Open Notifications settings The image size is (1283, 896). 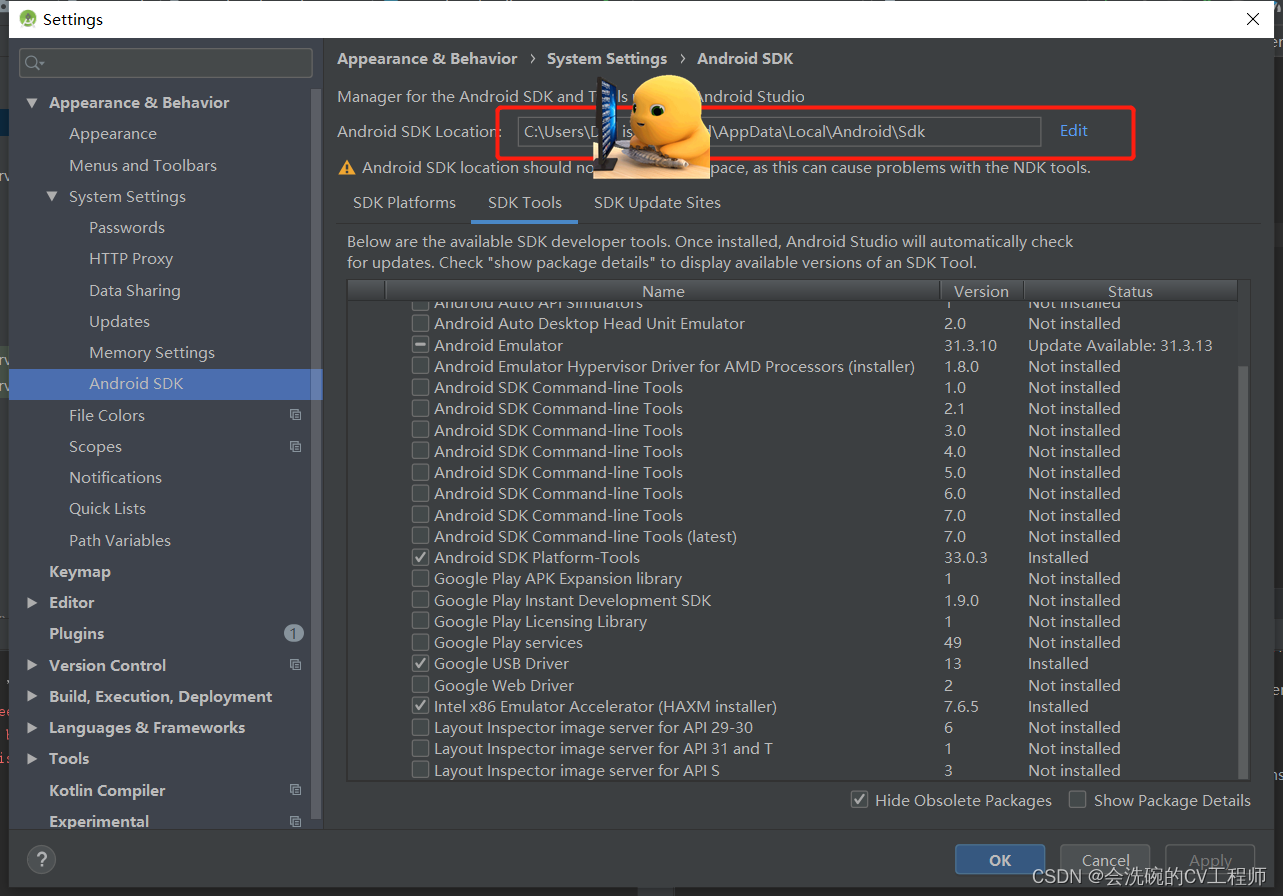point(115,477)
